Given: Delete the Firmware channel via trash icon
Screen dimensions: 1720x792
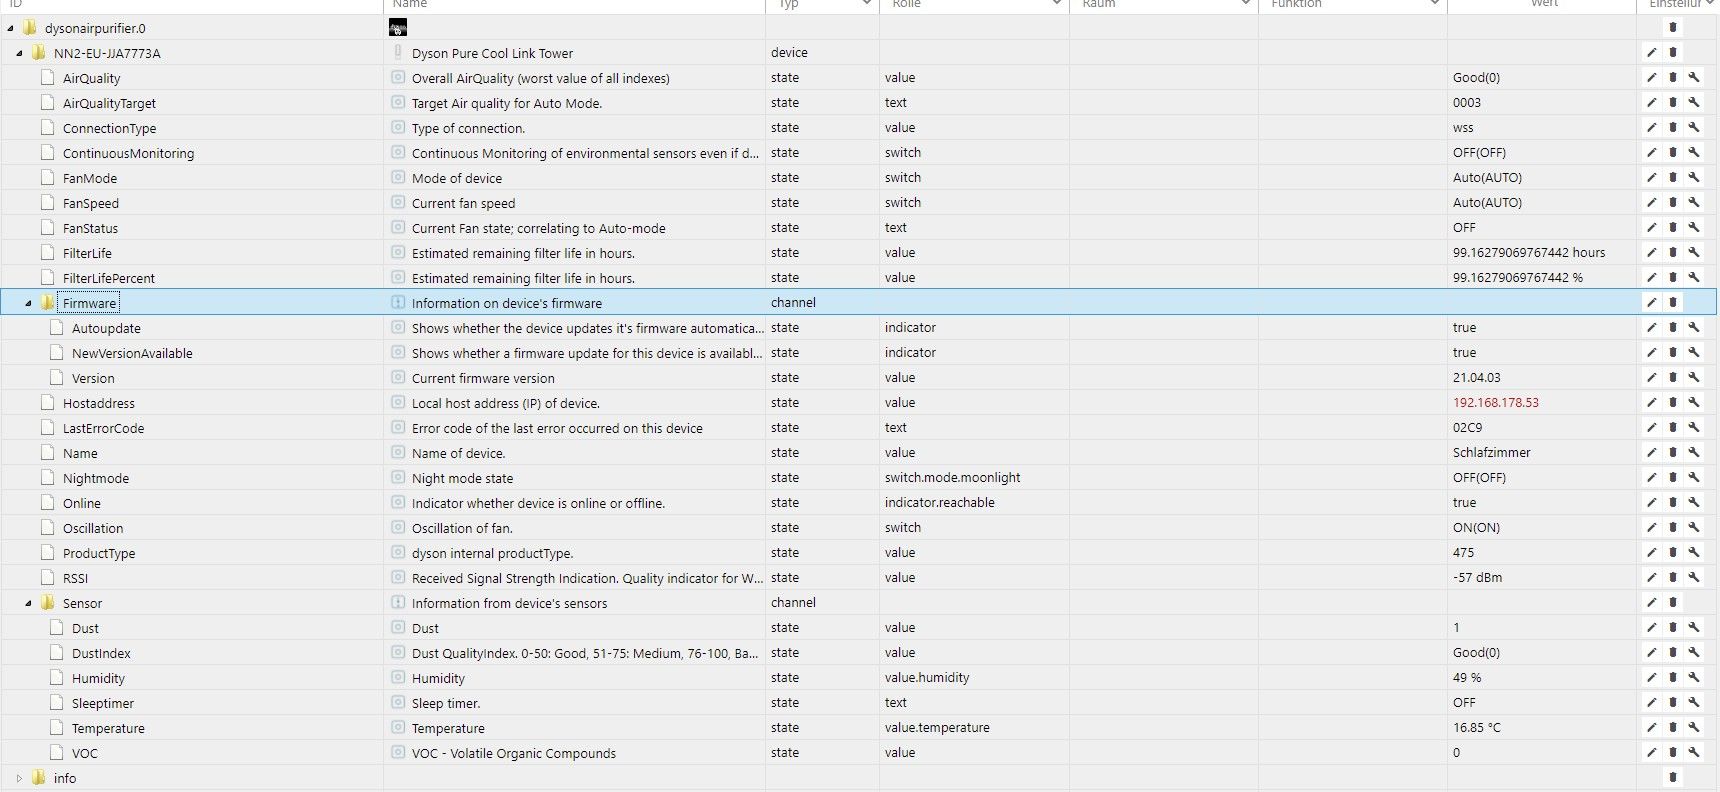Looking at the screenshot, I should click(1673, 303).
